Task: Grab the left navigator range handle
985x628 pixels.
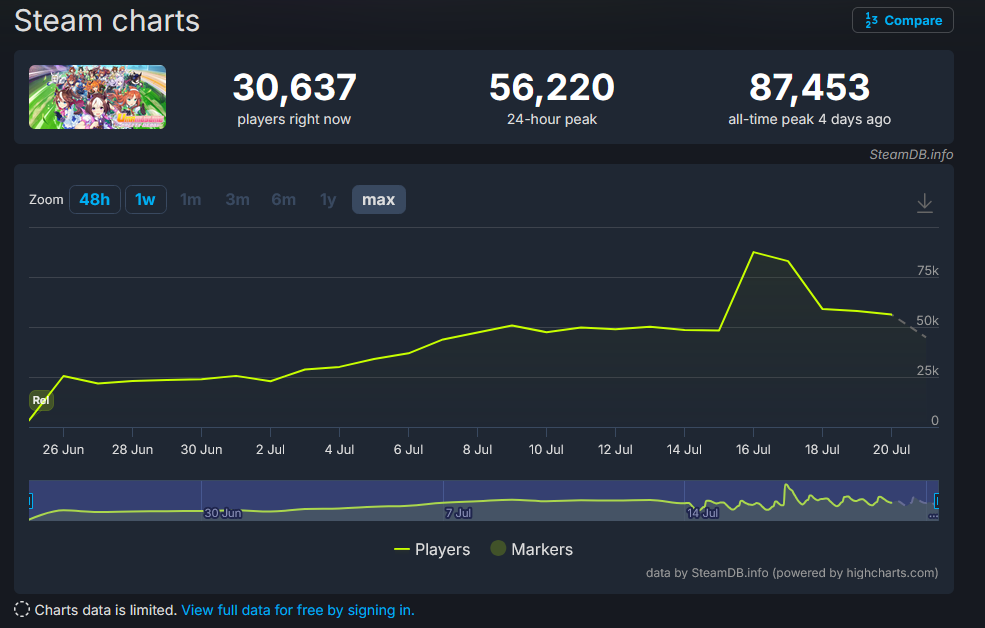Action: click(x=30, y=501)
